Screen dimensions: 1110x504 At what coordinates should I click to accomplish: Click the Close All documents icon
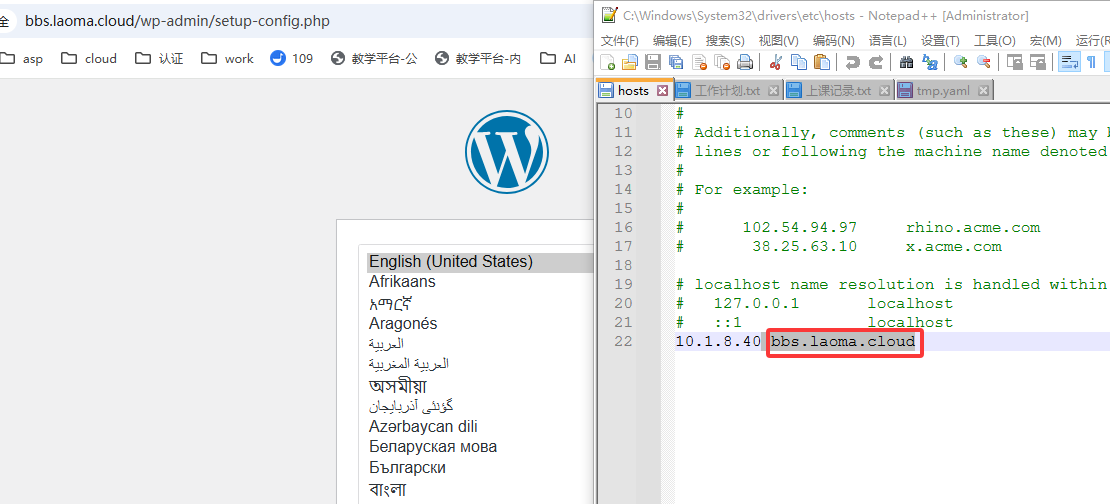[721, 62]
